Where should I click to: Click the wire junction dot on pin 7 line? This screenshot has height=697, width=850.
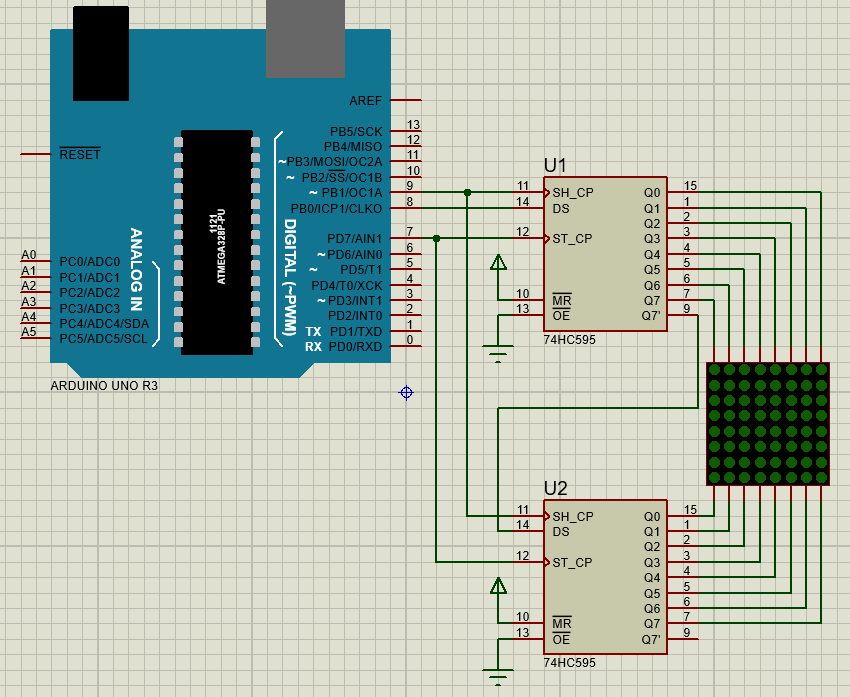pos(436,238)
